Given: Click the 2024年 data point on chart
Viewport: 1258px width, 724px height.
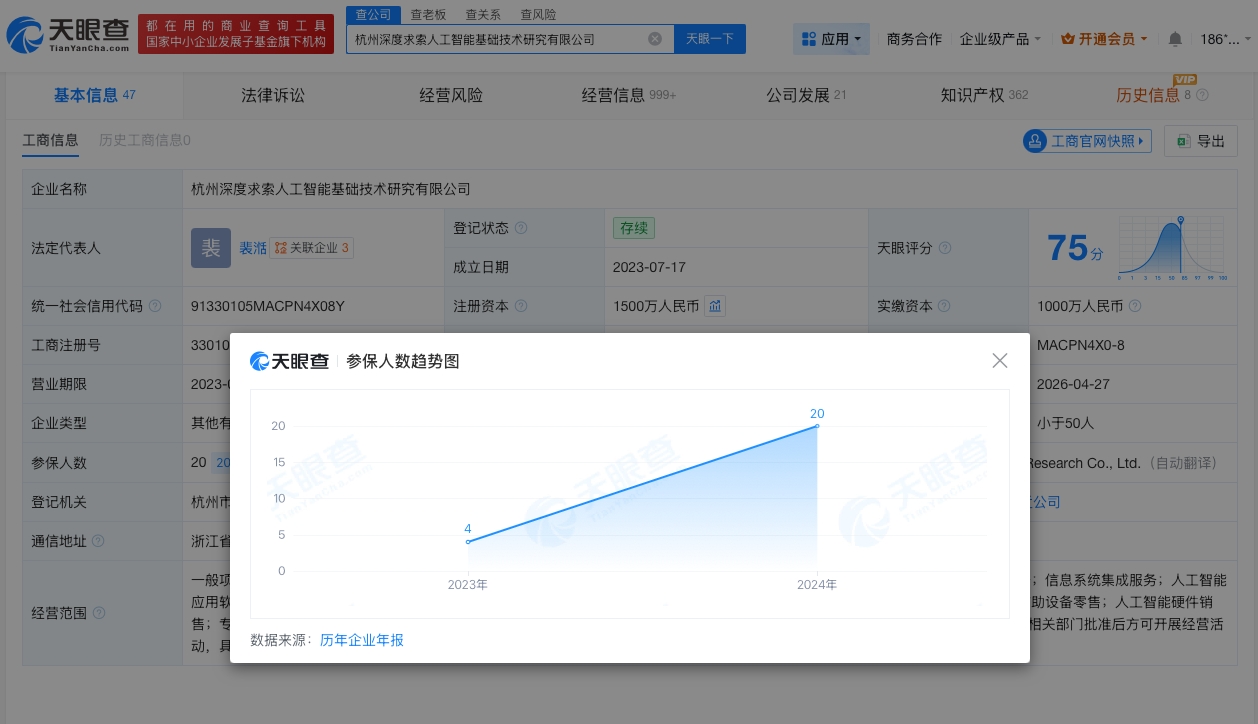Looking at the screenshot, I should click(817, 426).
